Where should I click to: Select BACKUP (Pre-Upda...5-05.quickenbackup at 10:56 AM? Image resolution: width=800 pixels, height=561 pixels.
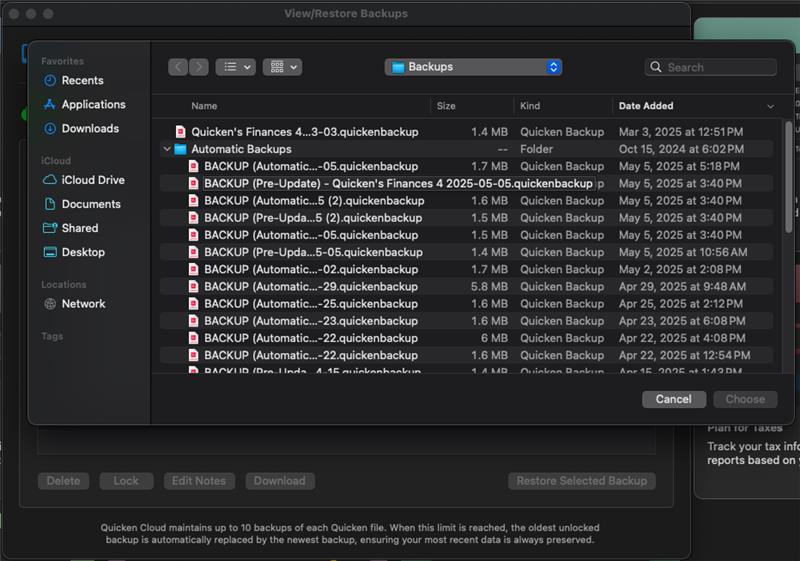pyautogui.click(x=466, y=252)
